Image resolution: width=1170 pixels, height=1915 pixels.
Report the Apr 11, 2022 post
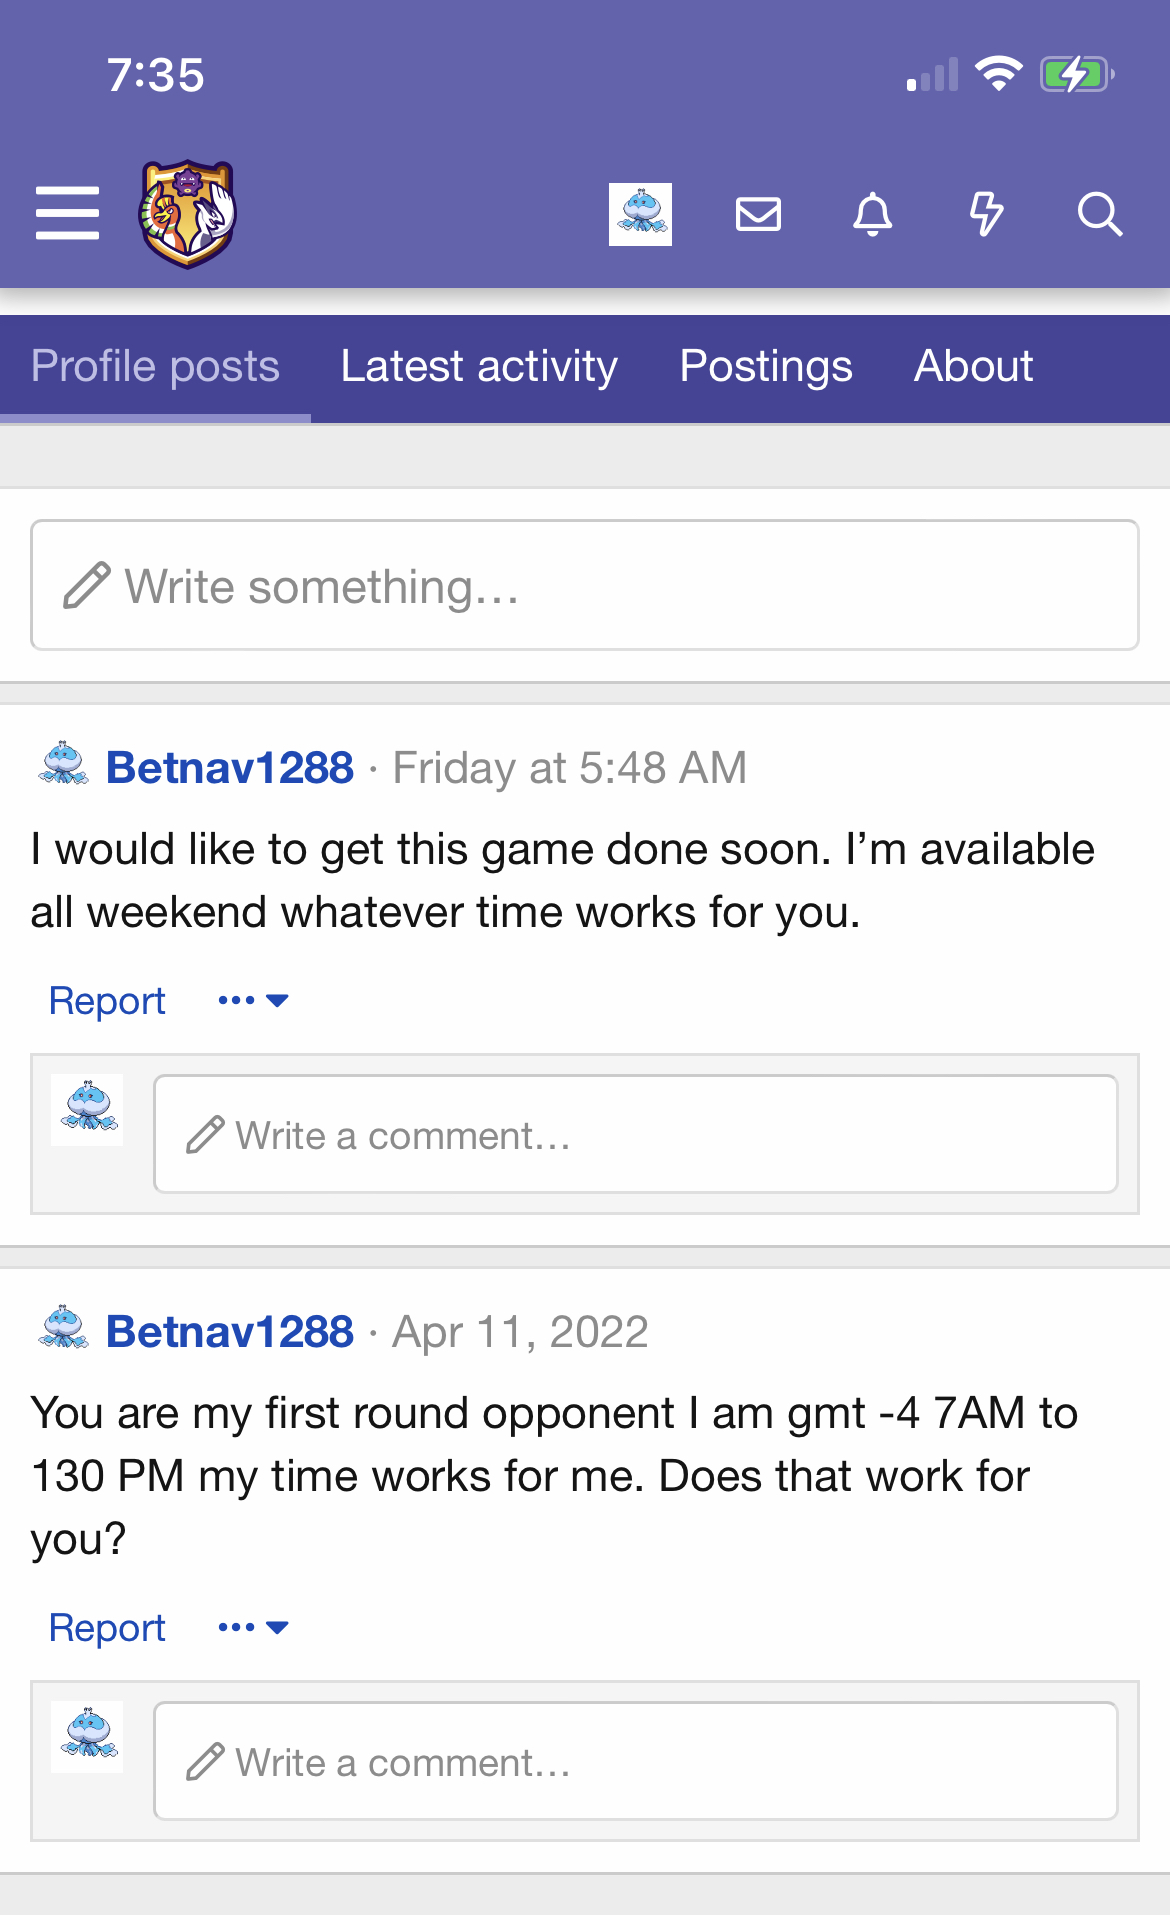click(107, 1628)
